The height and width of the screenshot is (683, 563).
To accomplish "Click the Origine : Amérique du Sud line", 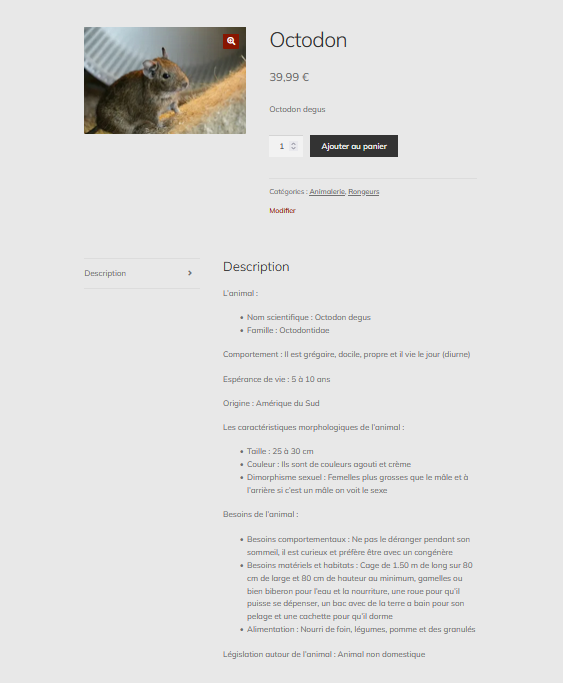I will [271, 403].
